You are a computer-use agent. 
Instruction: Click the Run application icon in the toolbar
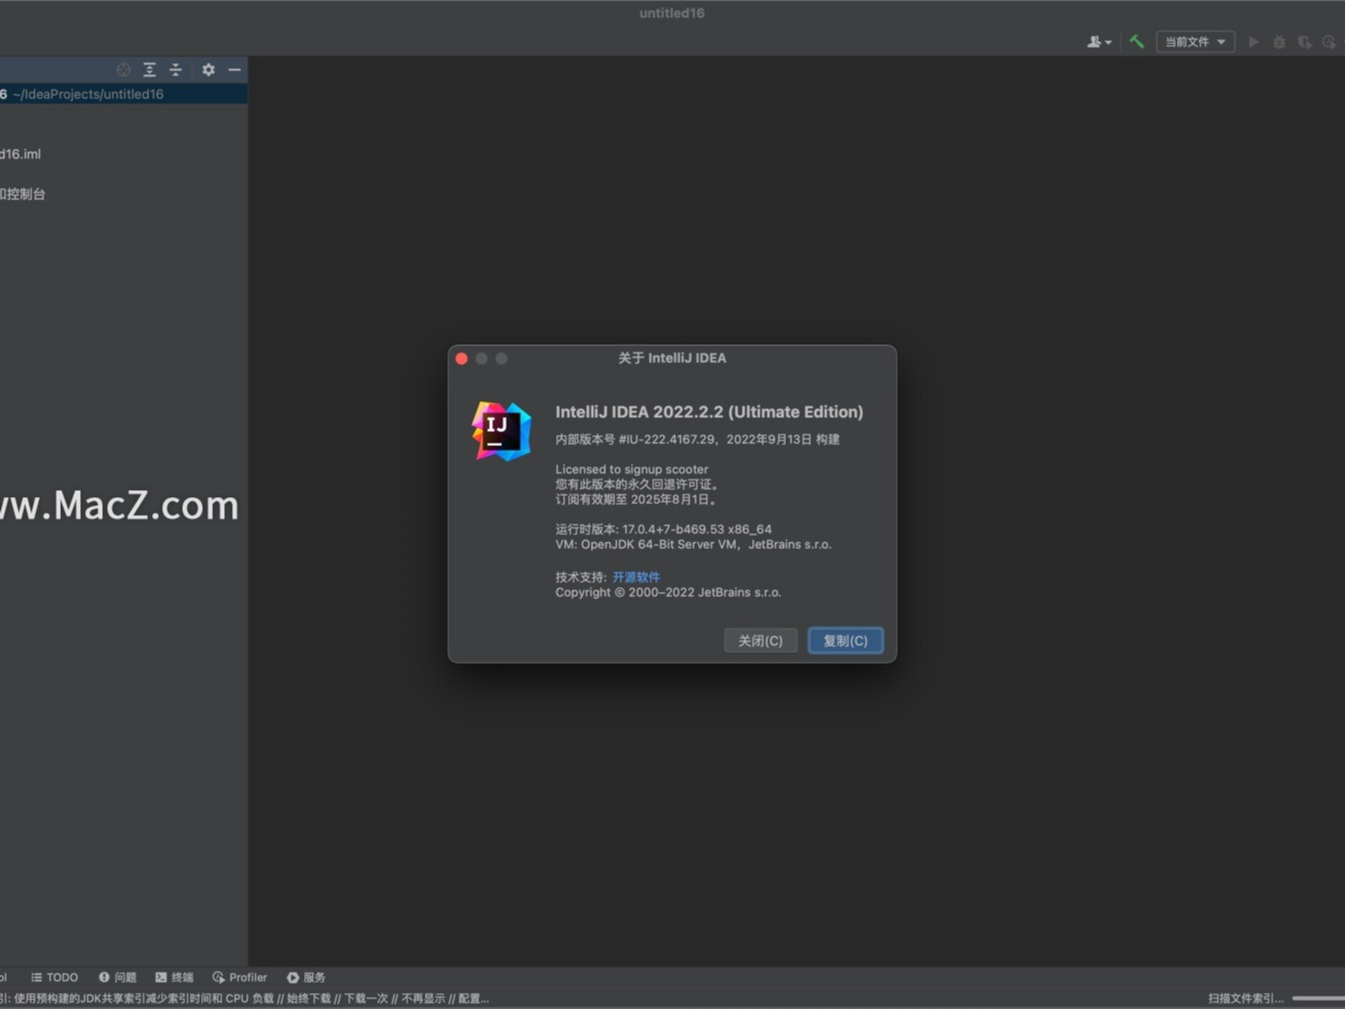1253,41
